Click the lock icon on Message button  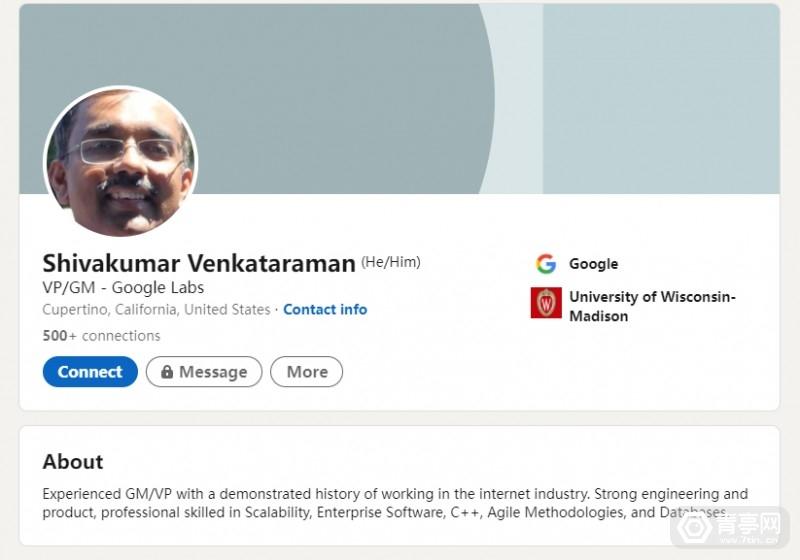point(166,372)
